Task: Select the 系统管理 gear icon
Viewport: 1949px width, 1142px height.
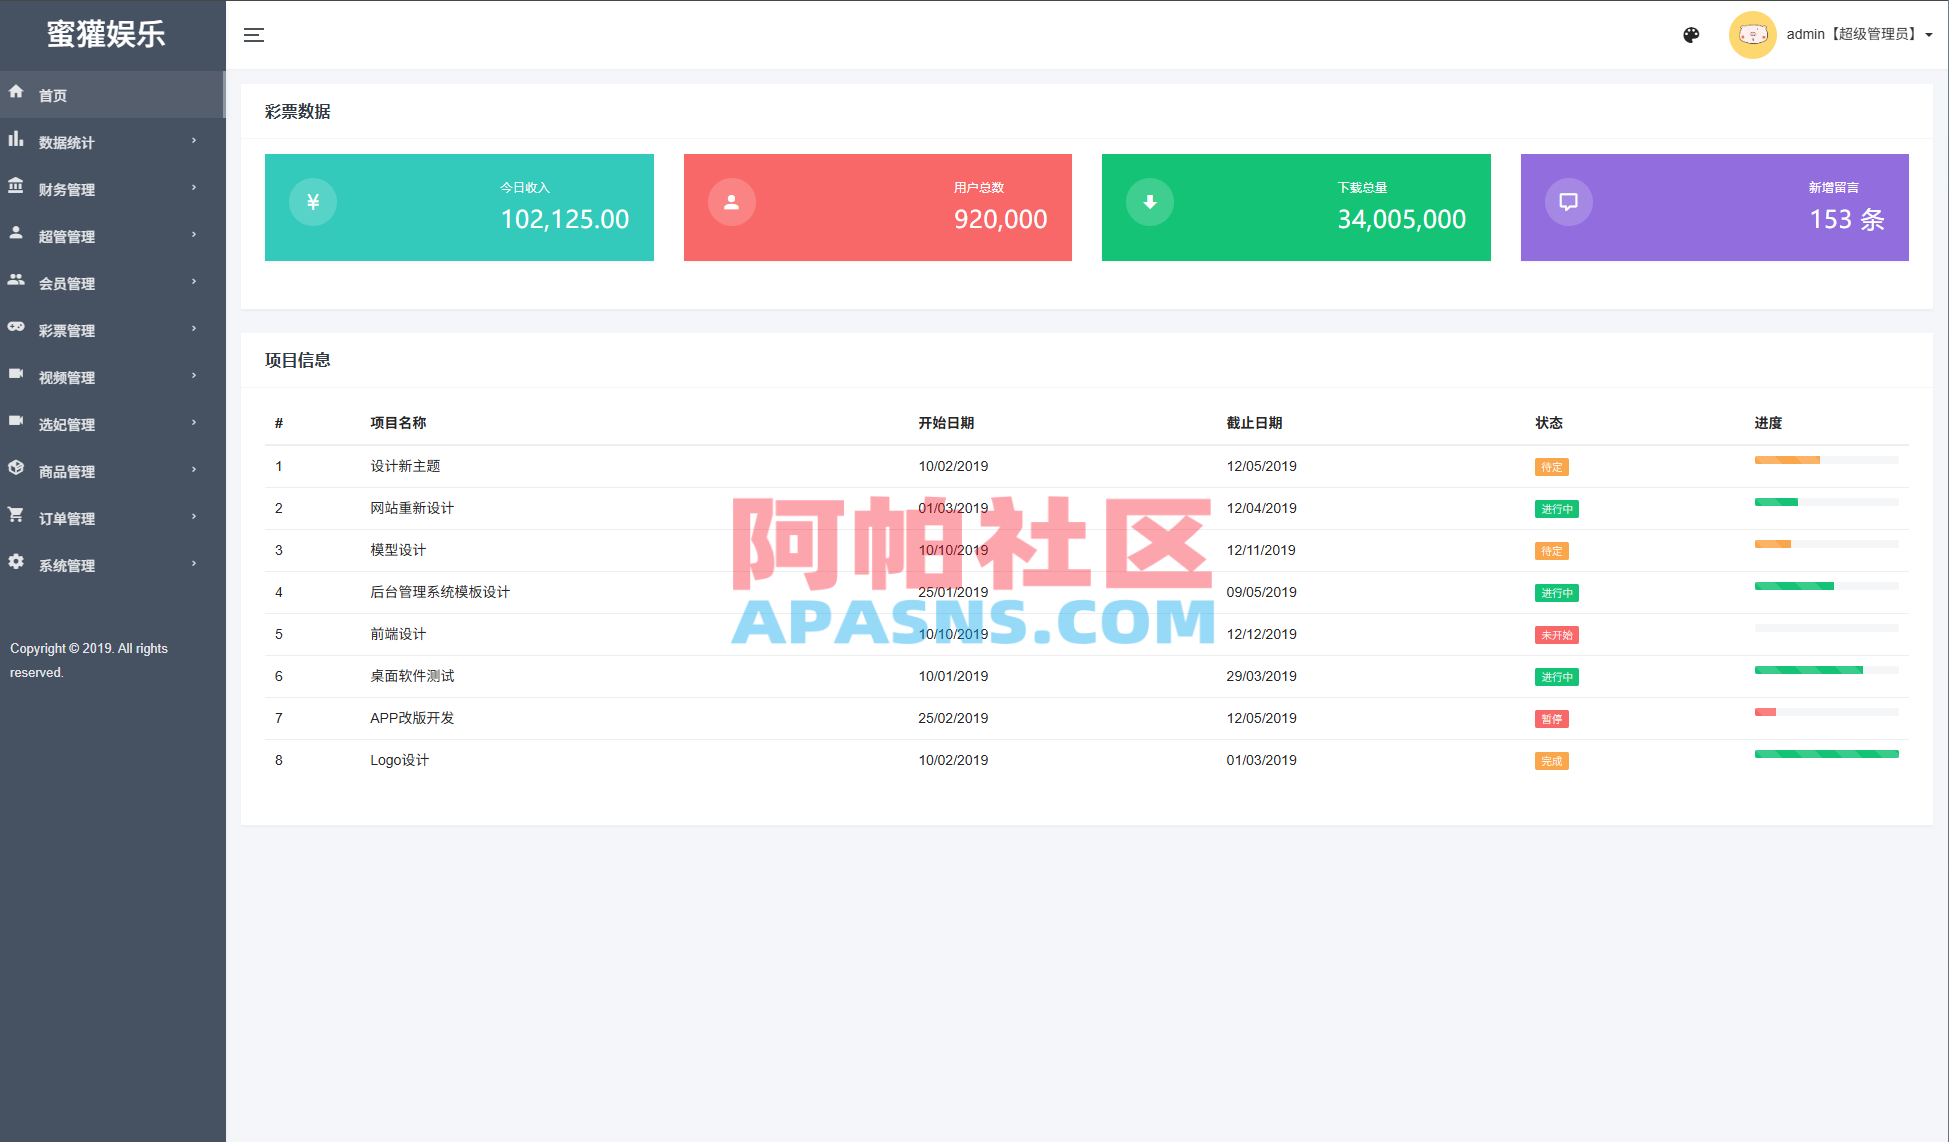Action: point(16,563)
